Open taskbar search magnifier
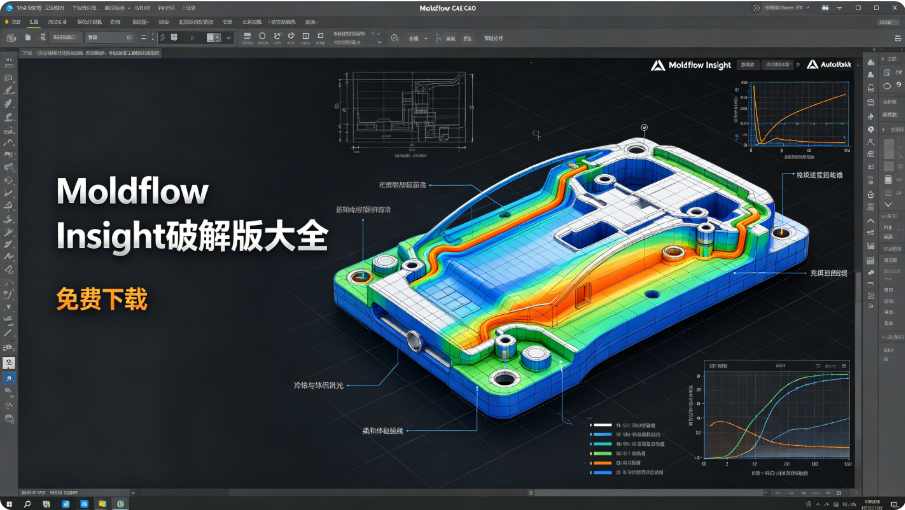 point(27,504)
